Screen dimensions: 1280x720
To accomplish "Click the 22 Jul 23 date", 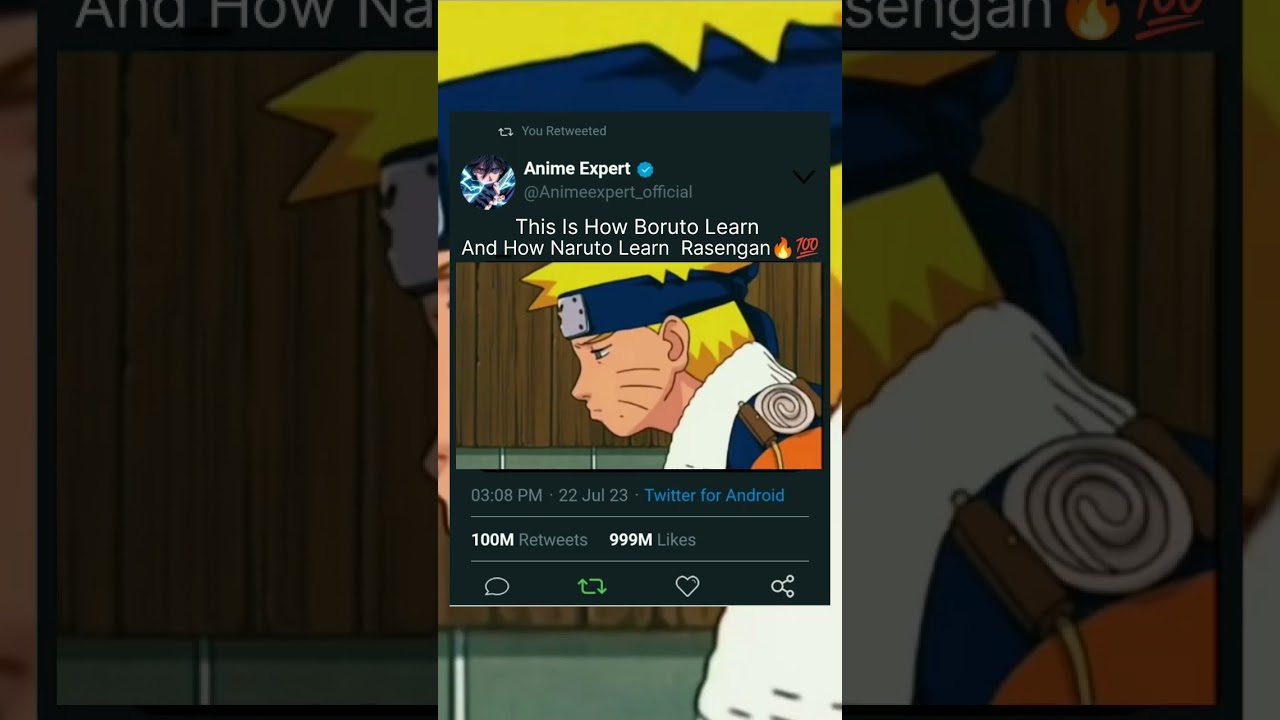I will click(593, 495).
